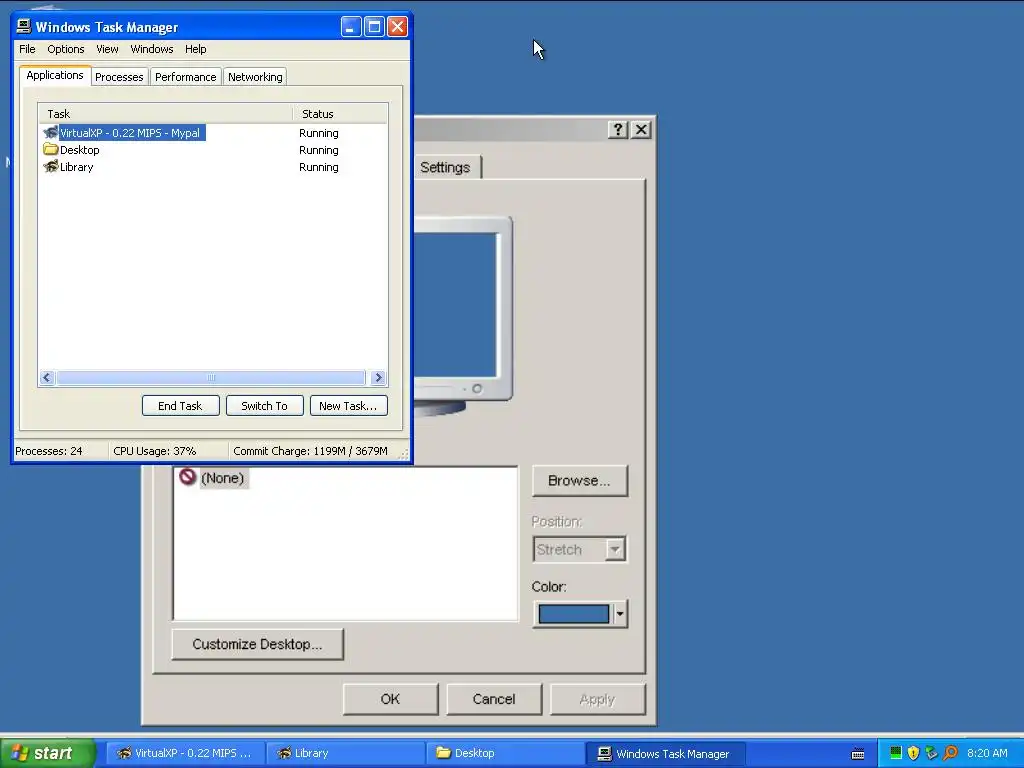Viewport: 1024px width, 768px height.
Task: Maximize the Windows Task Manager window
Action: [374, 27]
